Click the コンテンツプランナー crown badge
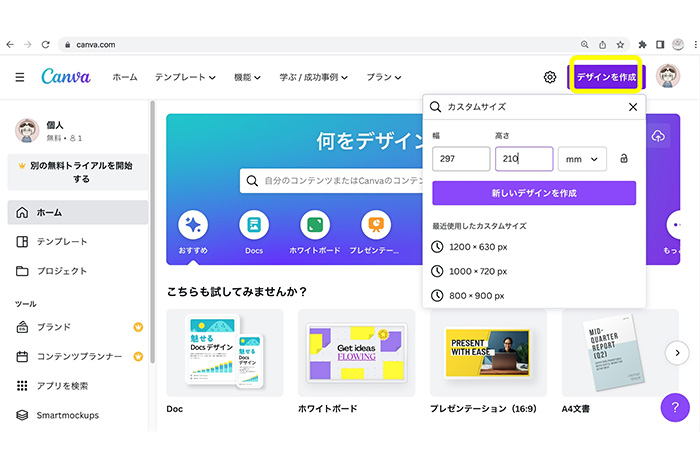 [138, 356]
